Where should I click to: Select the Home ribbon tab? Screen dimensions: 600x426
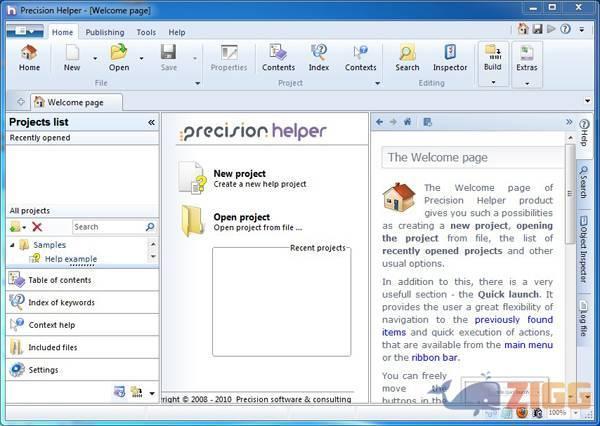tap(62, 32)
